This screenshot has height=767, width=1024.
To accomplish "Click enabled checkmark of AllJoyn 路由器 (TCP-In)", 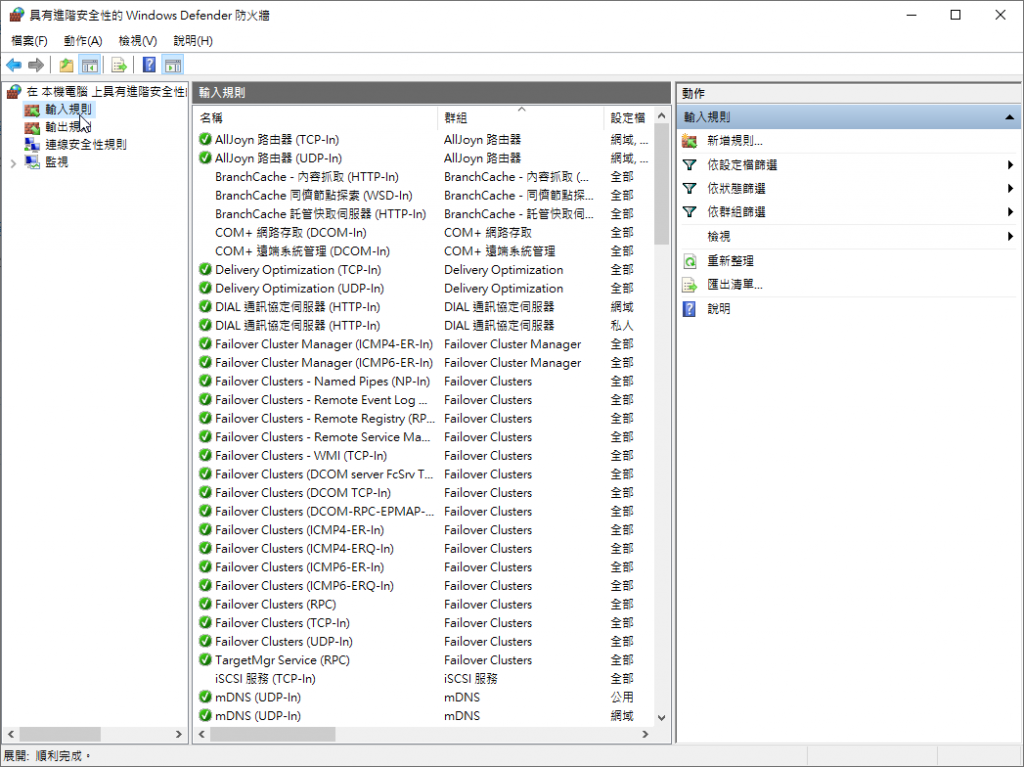I will tap(205, 139).
